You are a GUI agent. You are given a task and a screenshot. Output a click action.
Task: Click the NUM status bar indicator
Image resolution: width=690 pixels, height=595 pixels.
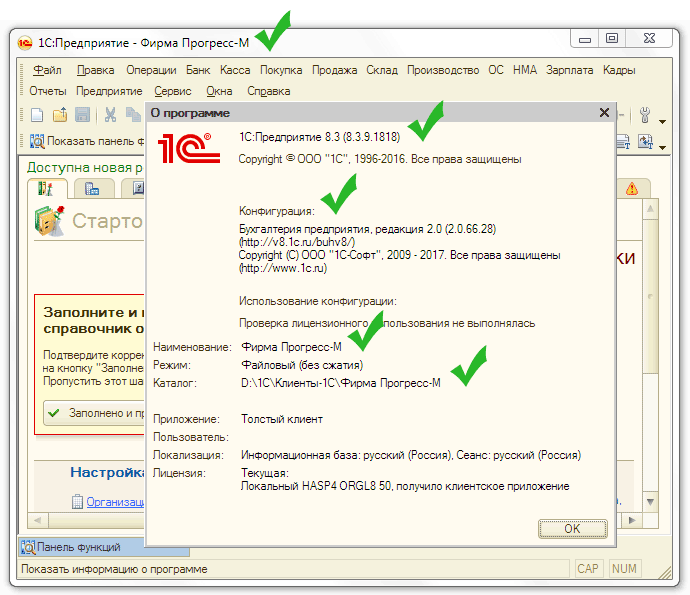pos(624,569)
